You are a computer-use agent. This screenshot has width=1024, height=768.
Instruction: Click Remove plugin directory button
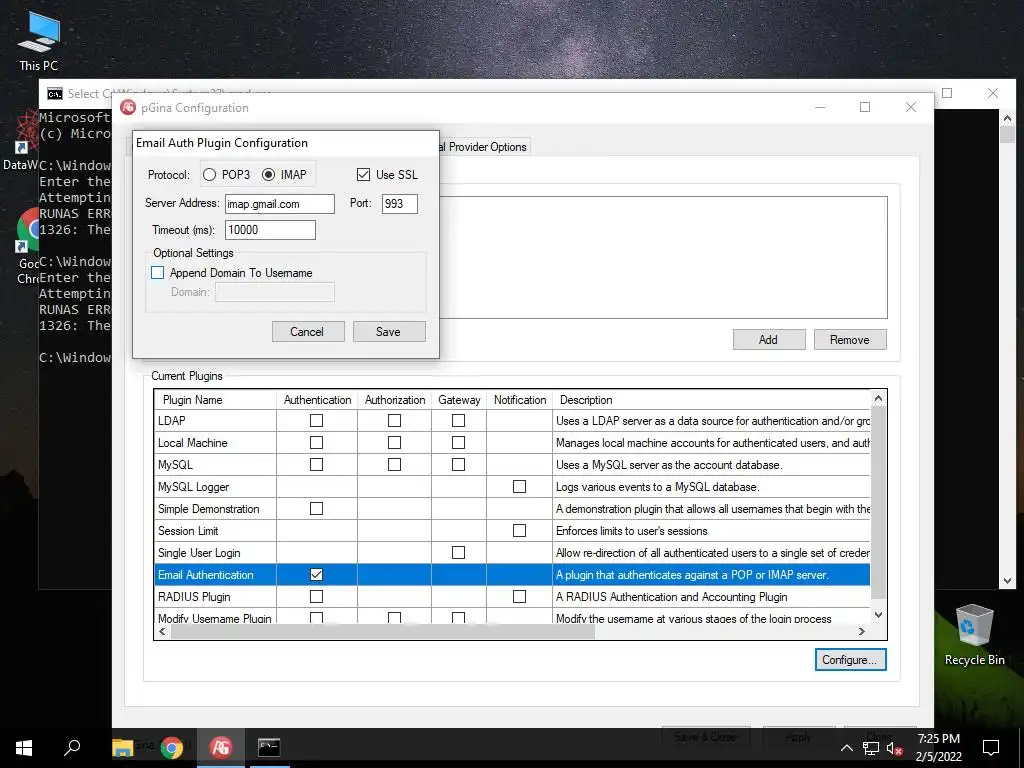850,340
